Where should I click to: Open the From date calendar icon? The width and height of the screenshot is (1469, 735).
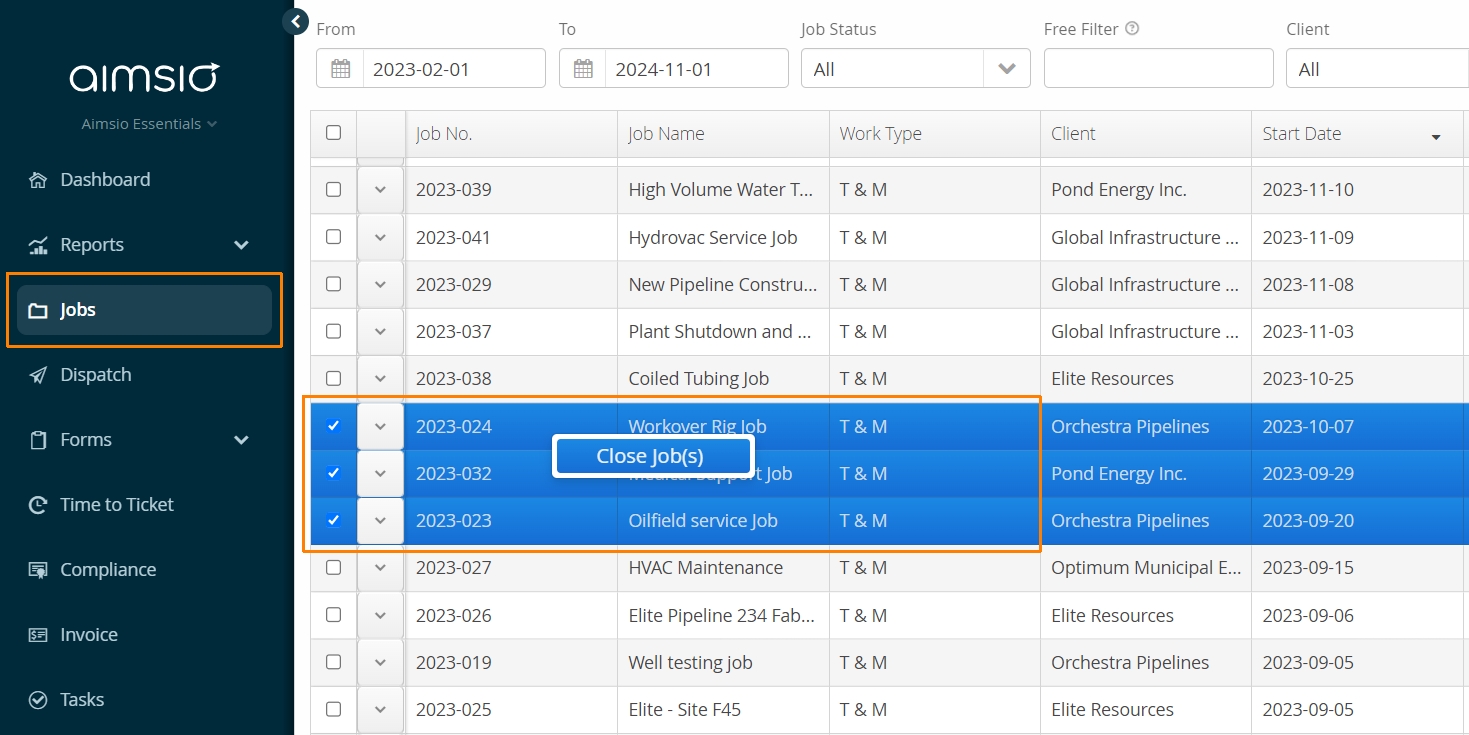point(340,69)
